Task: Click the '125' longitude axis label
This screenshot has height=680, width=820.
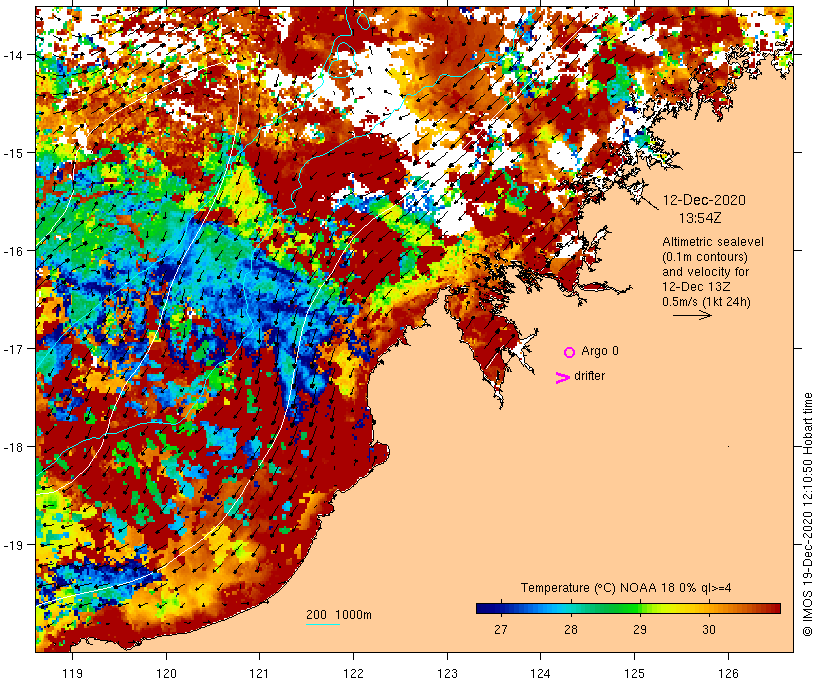Action: tap(635, 673)
